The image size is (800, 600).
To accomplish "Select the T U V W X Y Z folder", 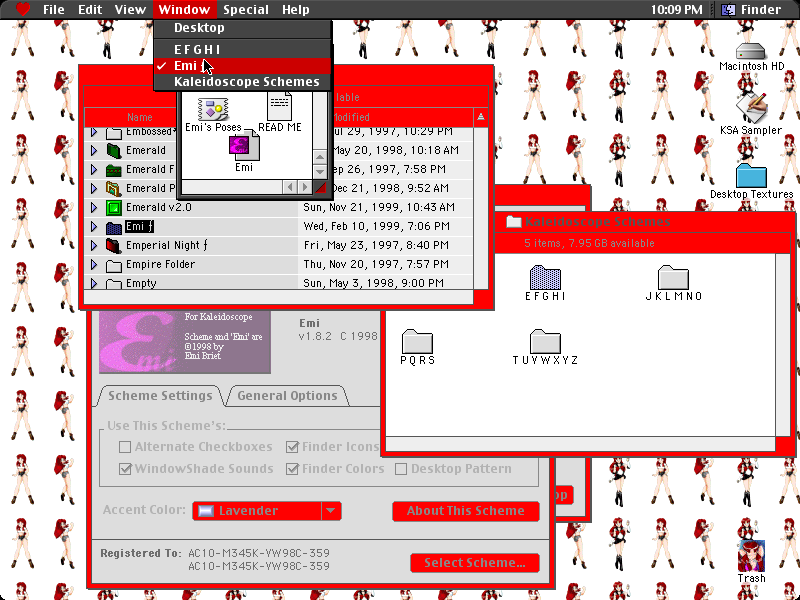I will click(x=545, y=341).
